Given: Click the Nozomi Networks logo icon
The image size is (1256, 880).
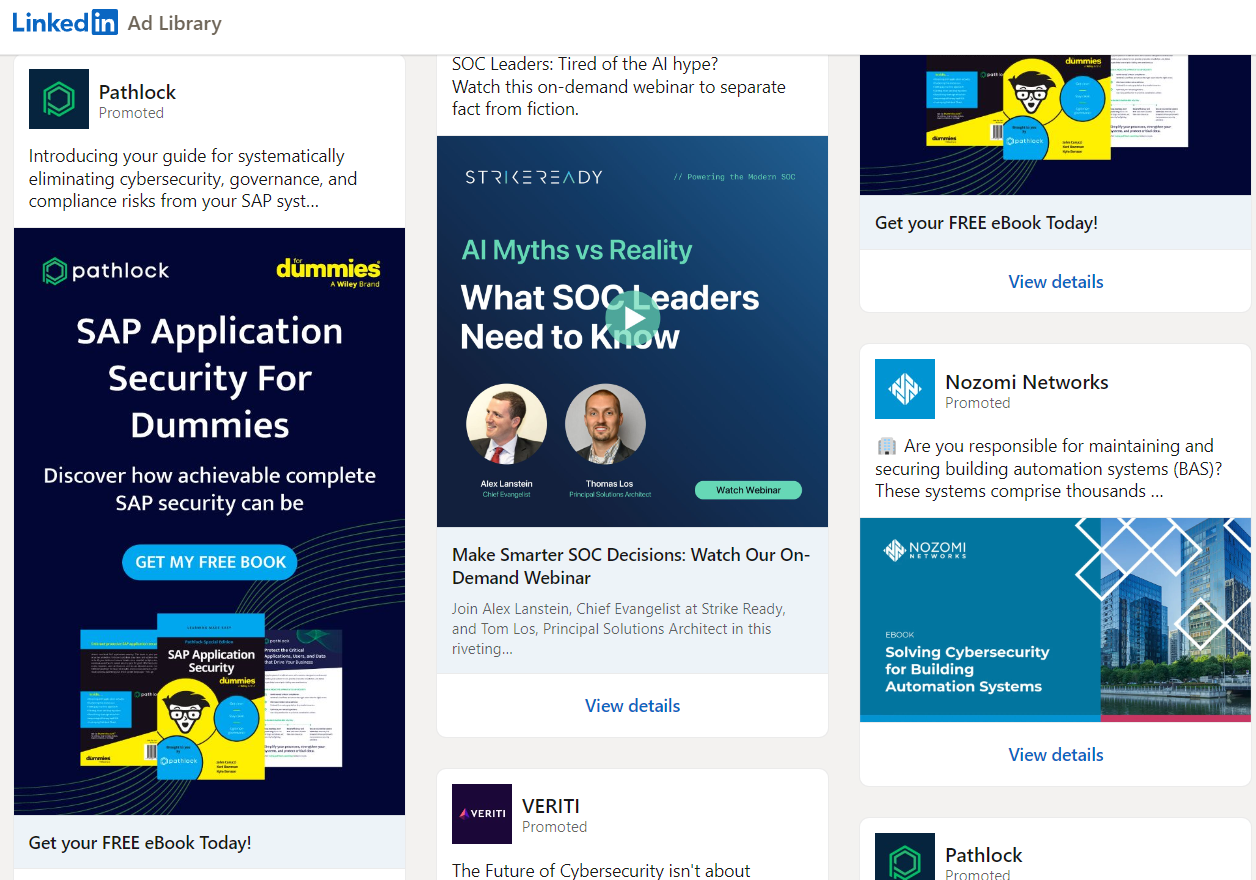Looking at the screenshot, I should [x=904, y=389].
